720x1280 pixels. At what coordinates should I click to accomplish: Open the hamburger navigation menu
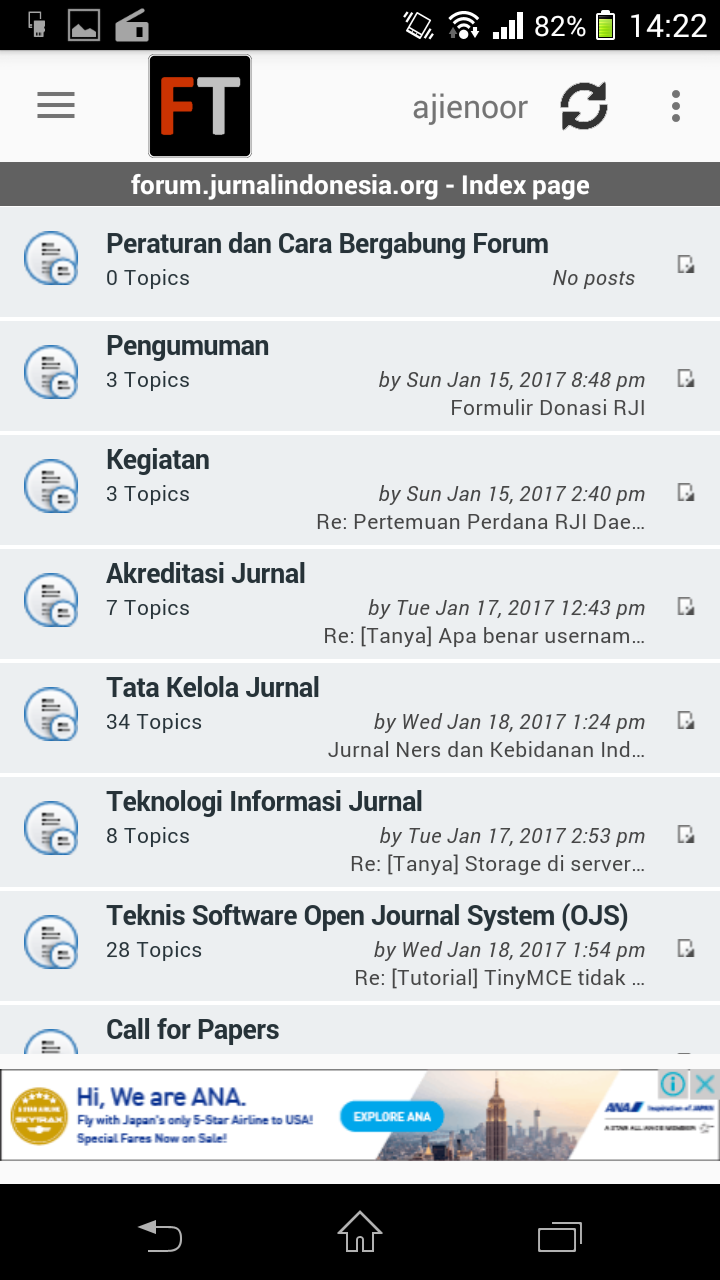pos(56,106)
